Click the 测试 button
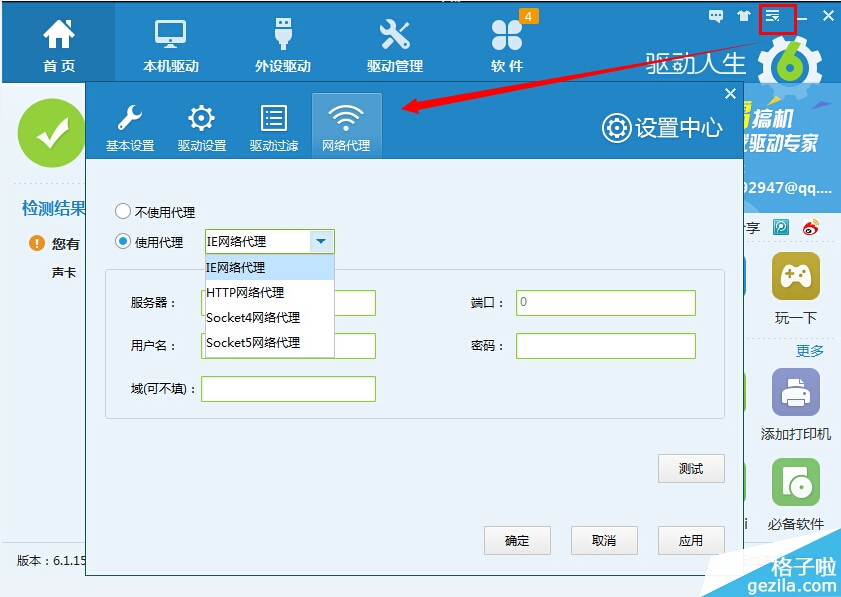 click(690, 469)
